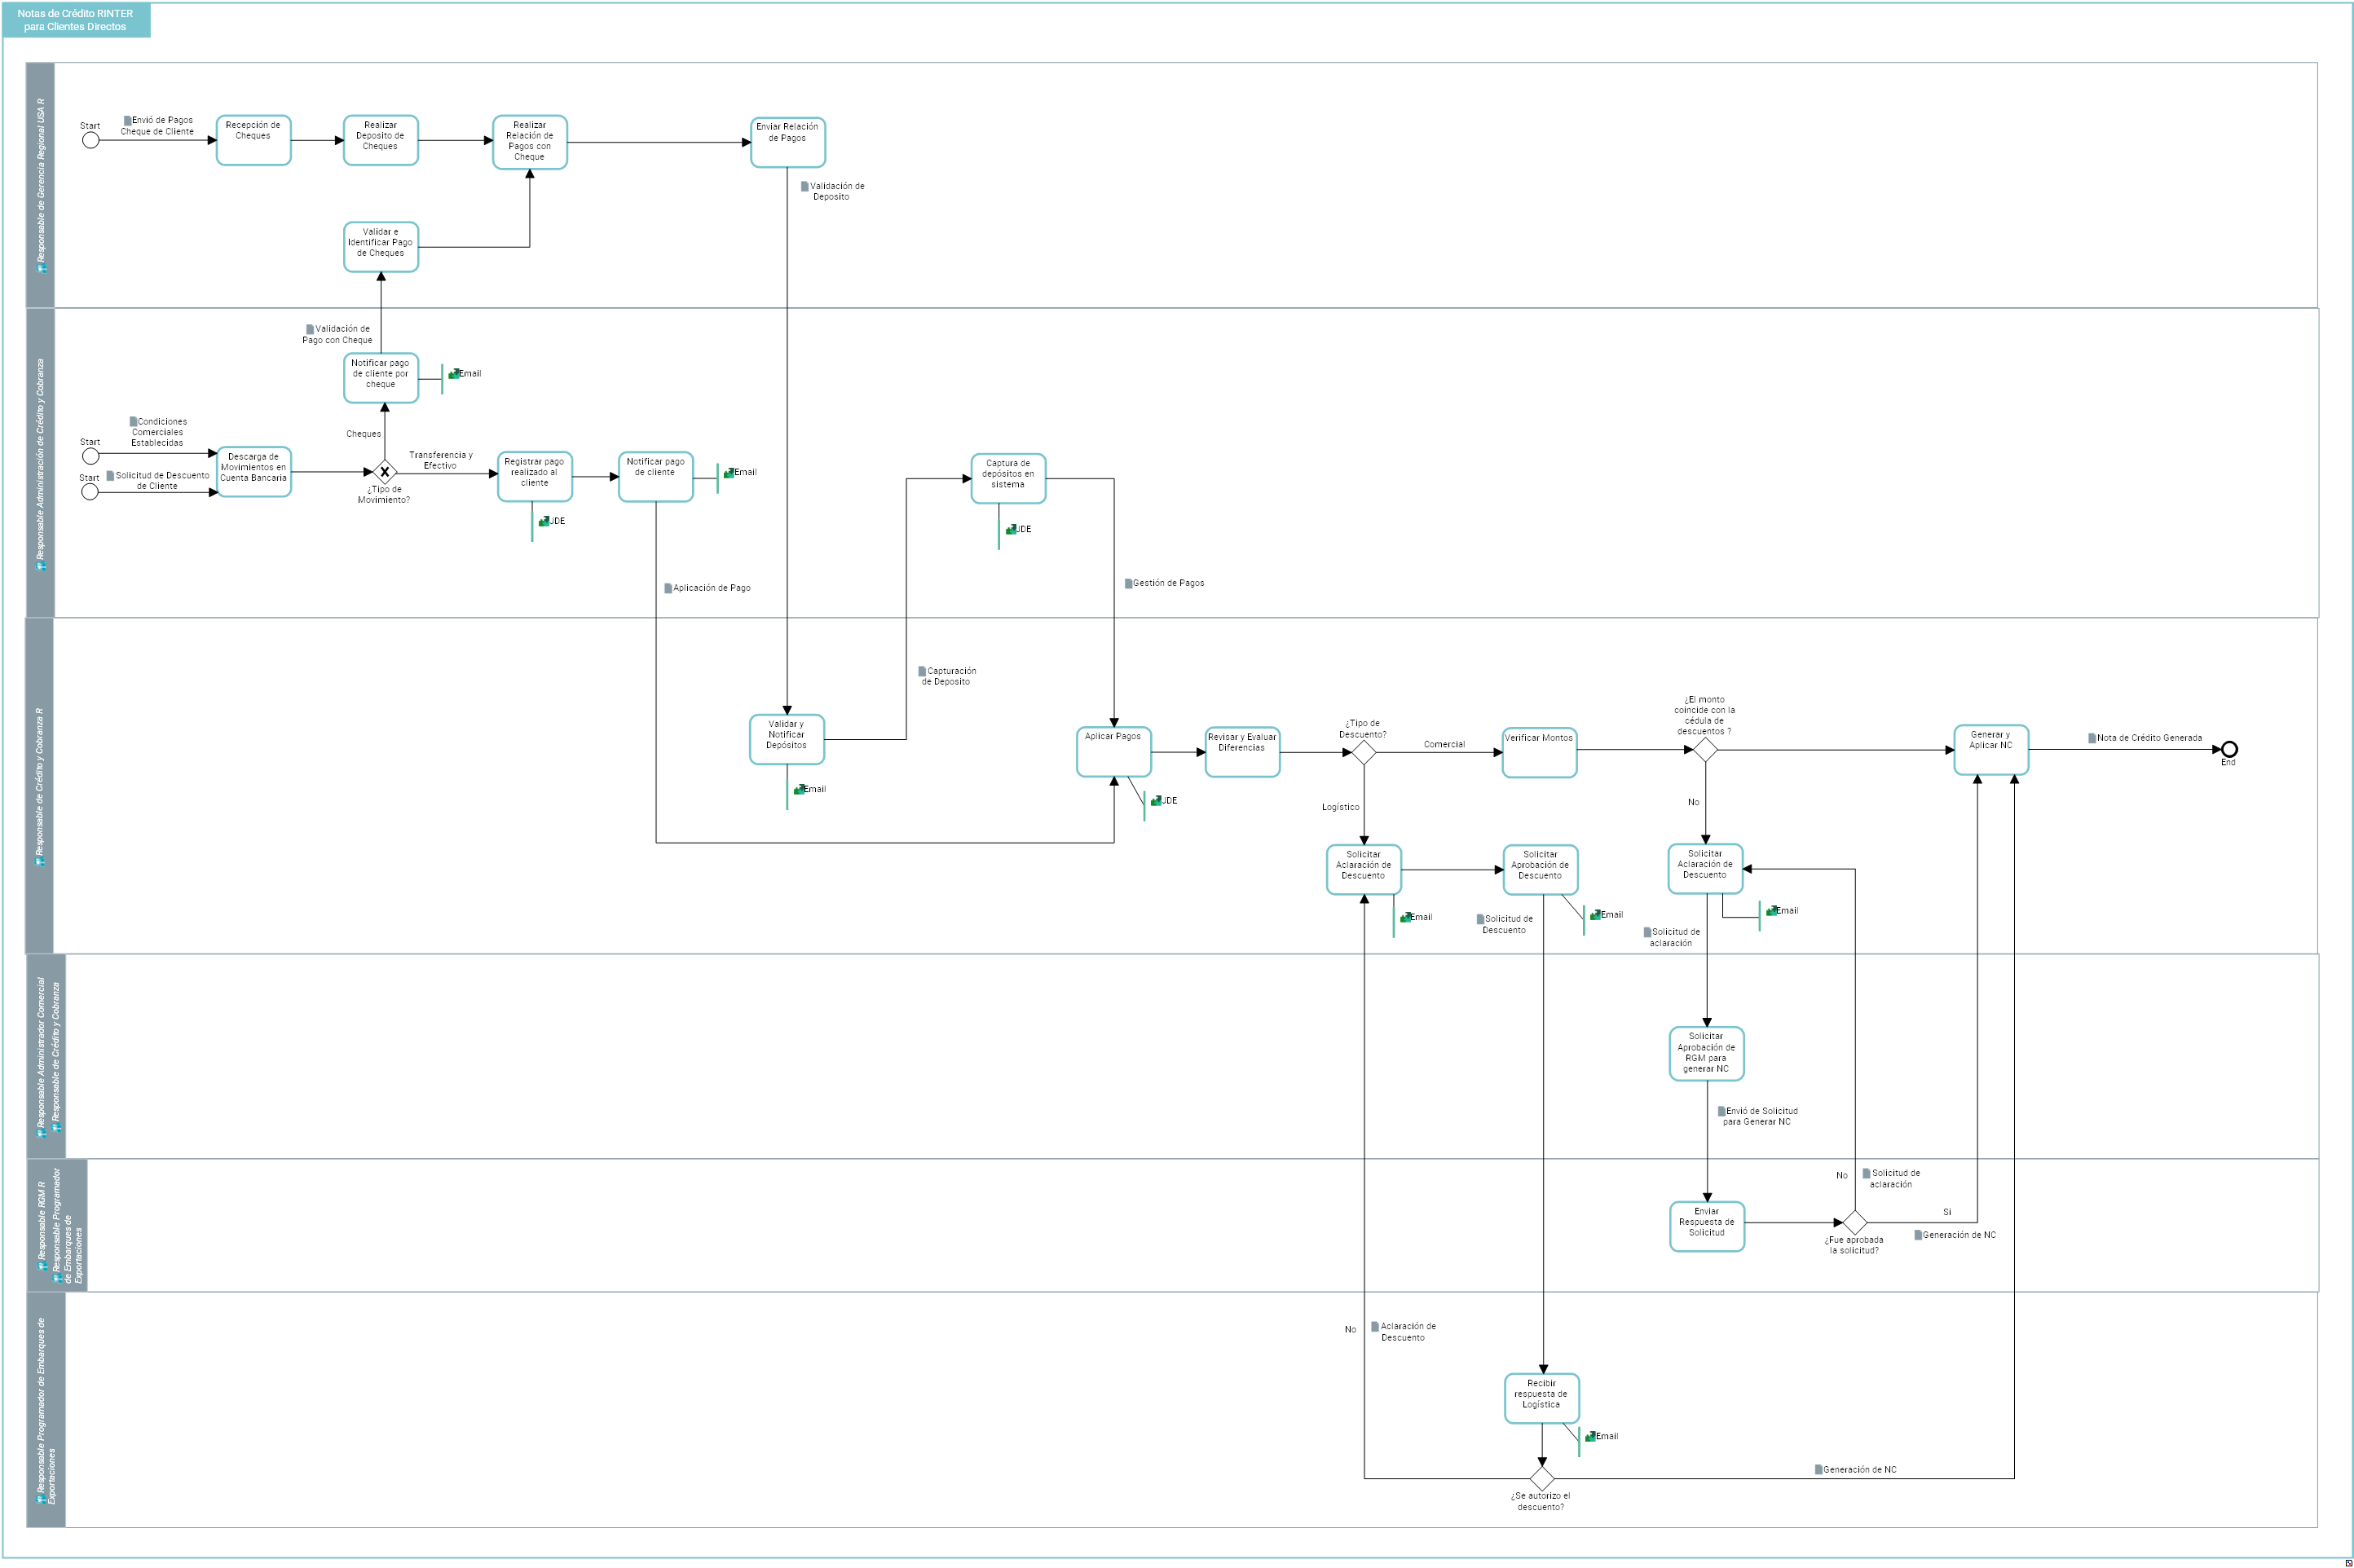Click the Gestión de Pagos document icon
This screenshot has width=2354, height=1568.
point(1128,583)
